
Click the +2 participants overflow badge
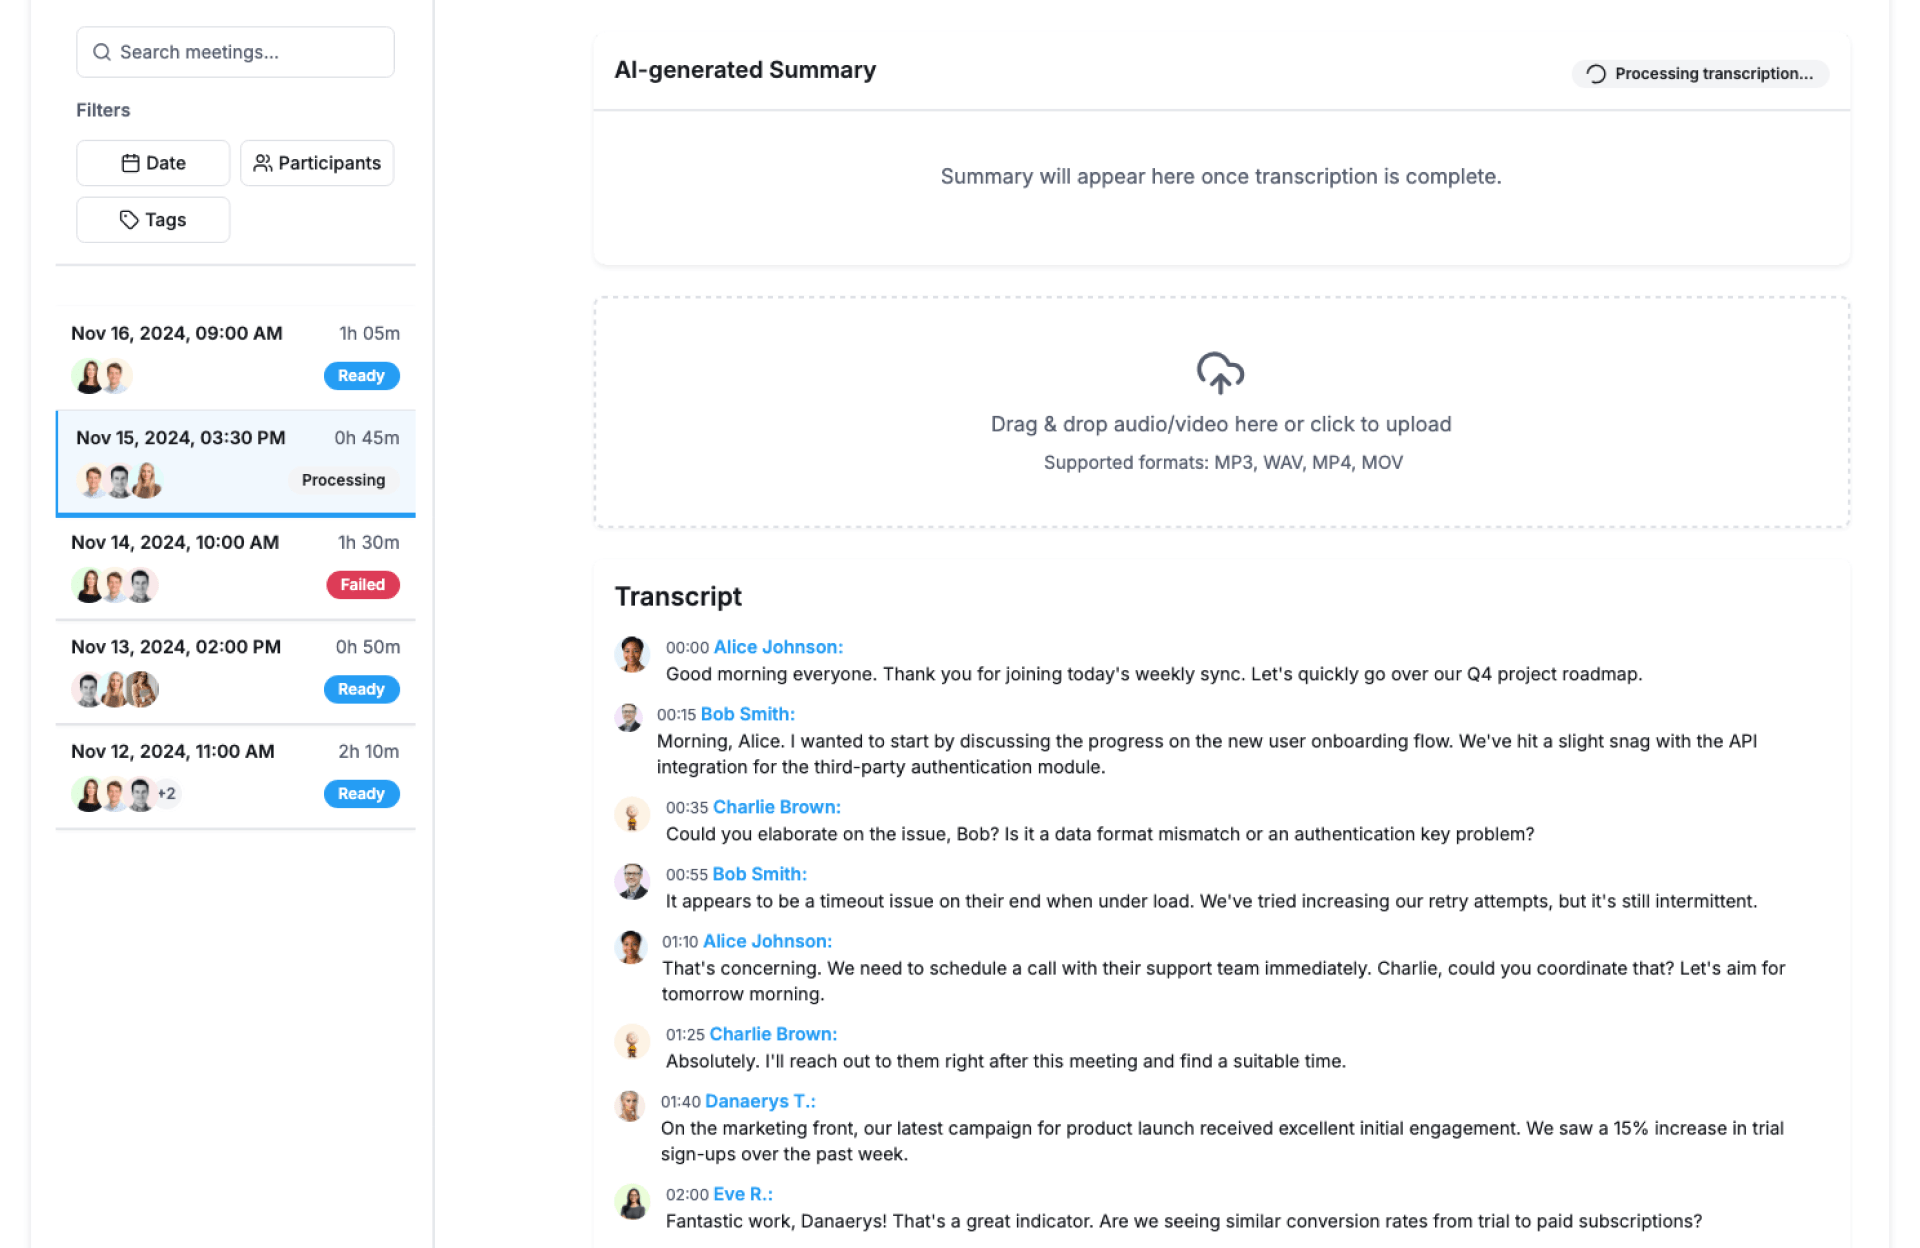point(167,794)
